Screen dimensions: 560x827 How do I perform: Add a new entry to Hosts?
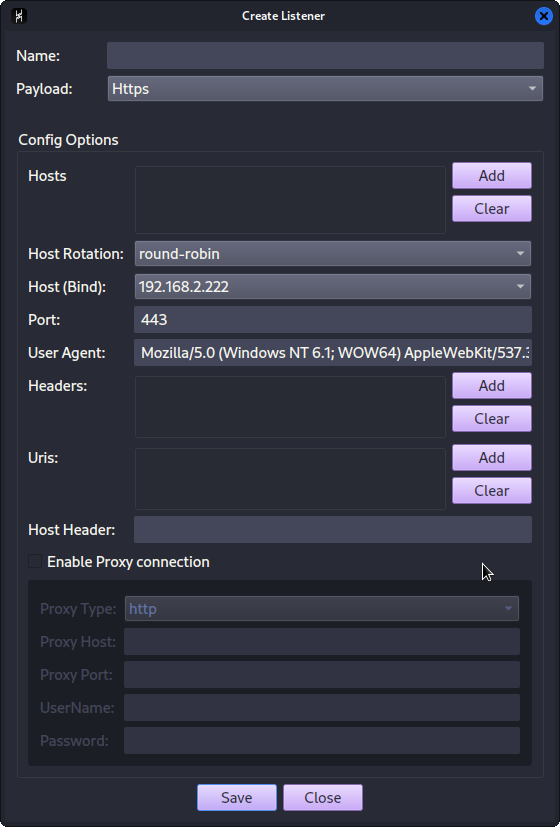point(491,176)
